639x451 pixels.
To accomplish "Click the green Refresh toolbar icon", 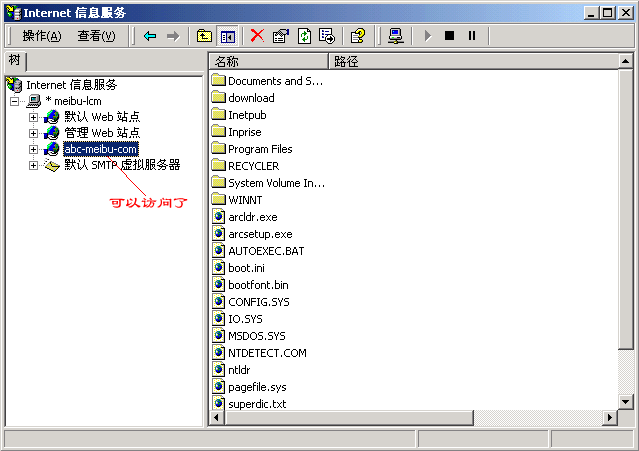I will (303, 36).
